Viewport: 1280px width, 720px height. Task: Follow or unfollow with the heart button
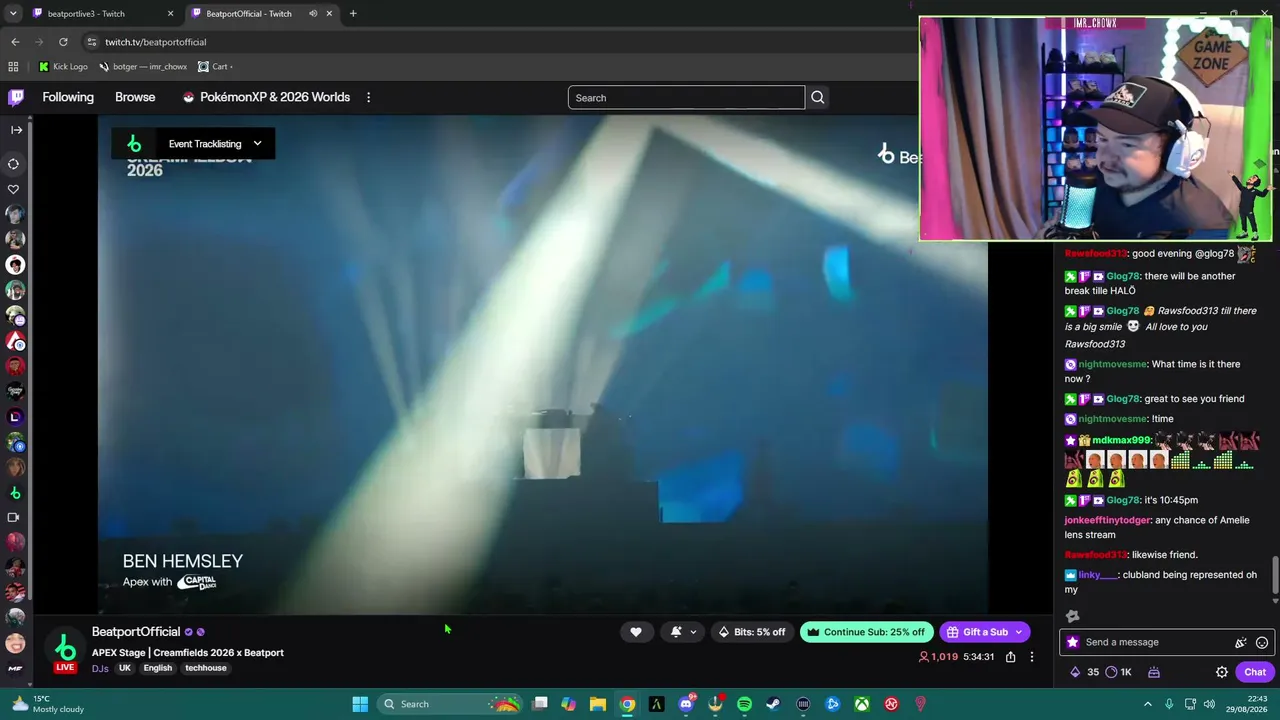click(636, 632)
